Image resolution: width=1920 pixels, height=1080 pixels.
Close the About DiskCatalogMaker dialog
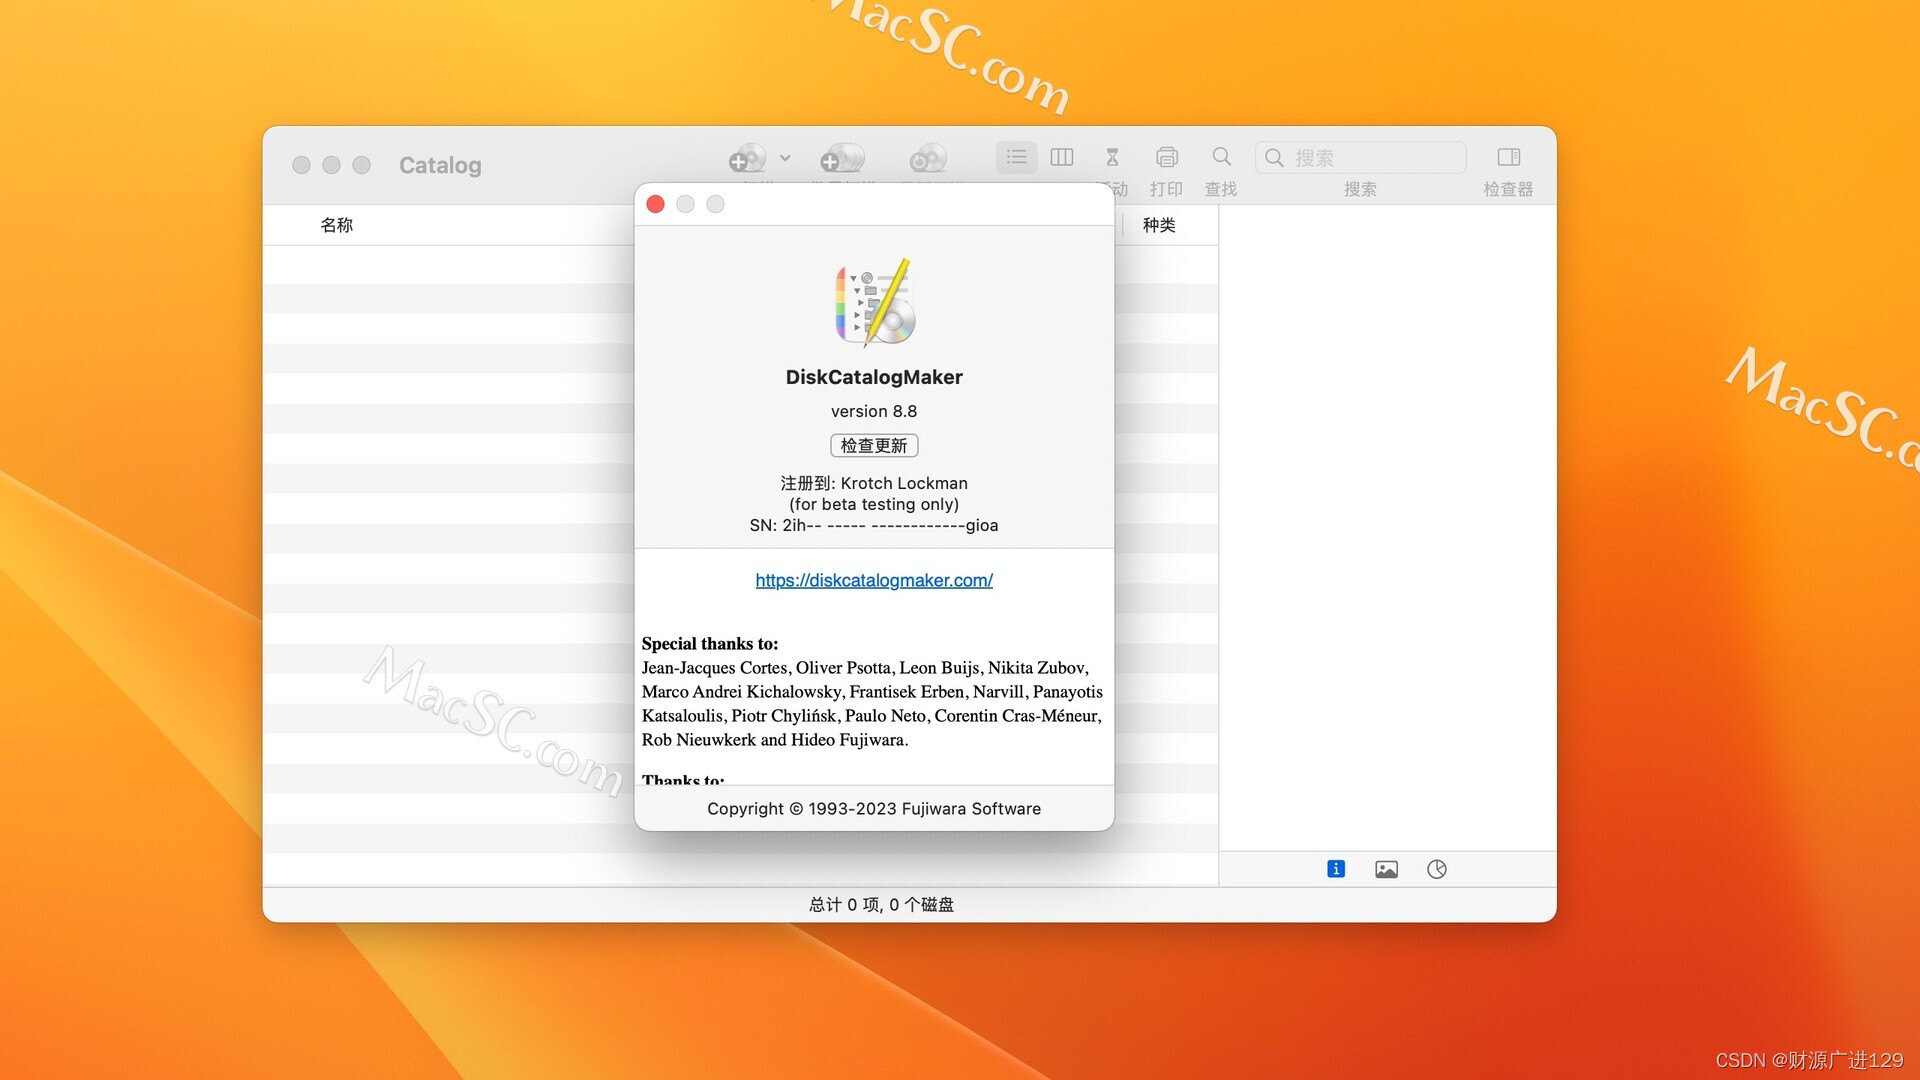[656, 204]
